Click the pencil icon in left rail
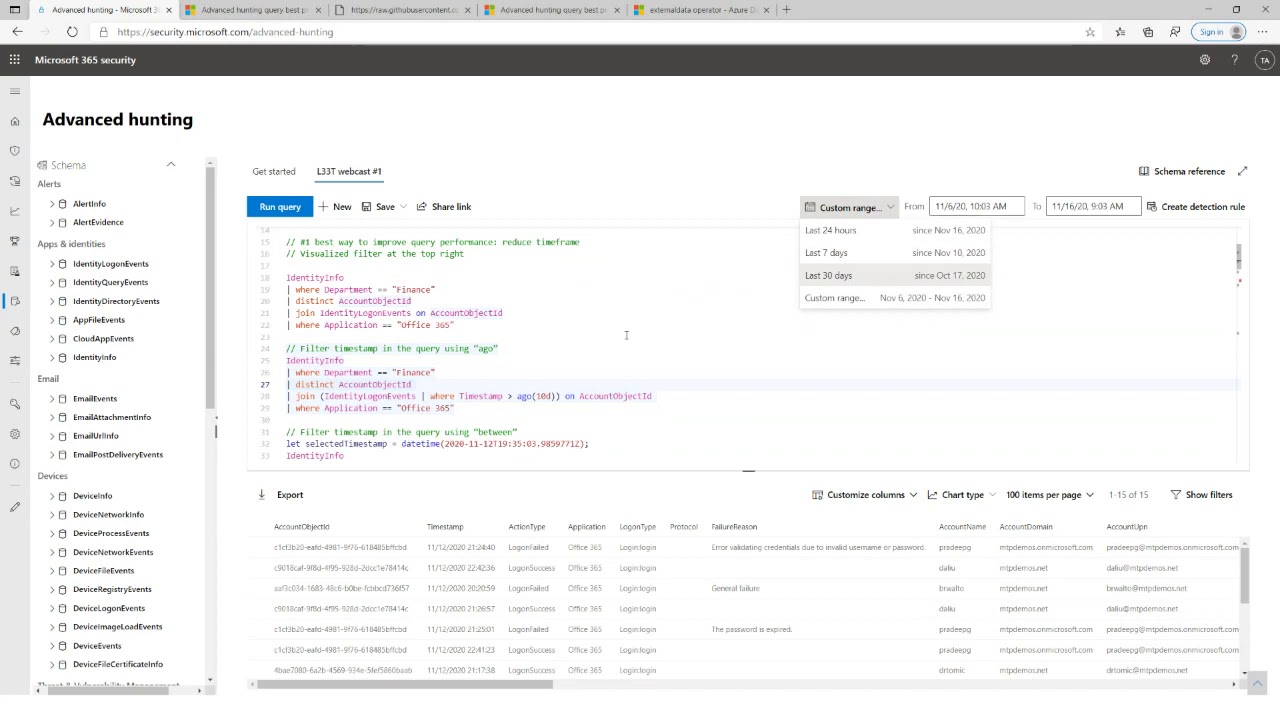Image resolution: width=1280 pixels, height=720 pixels. click(x=15, y=507)
